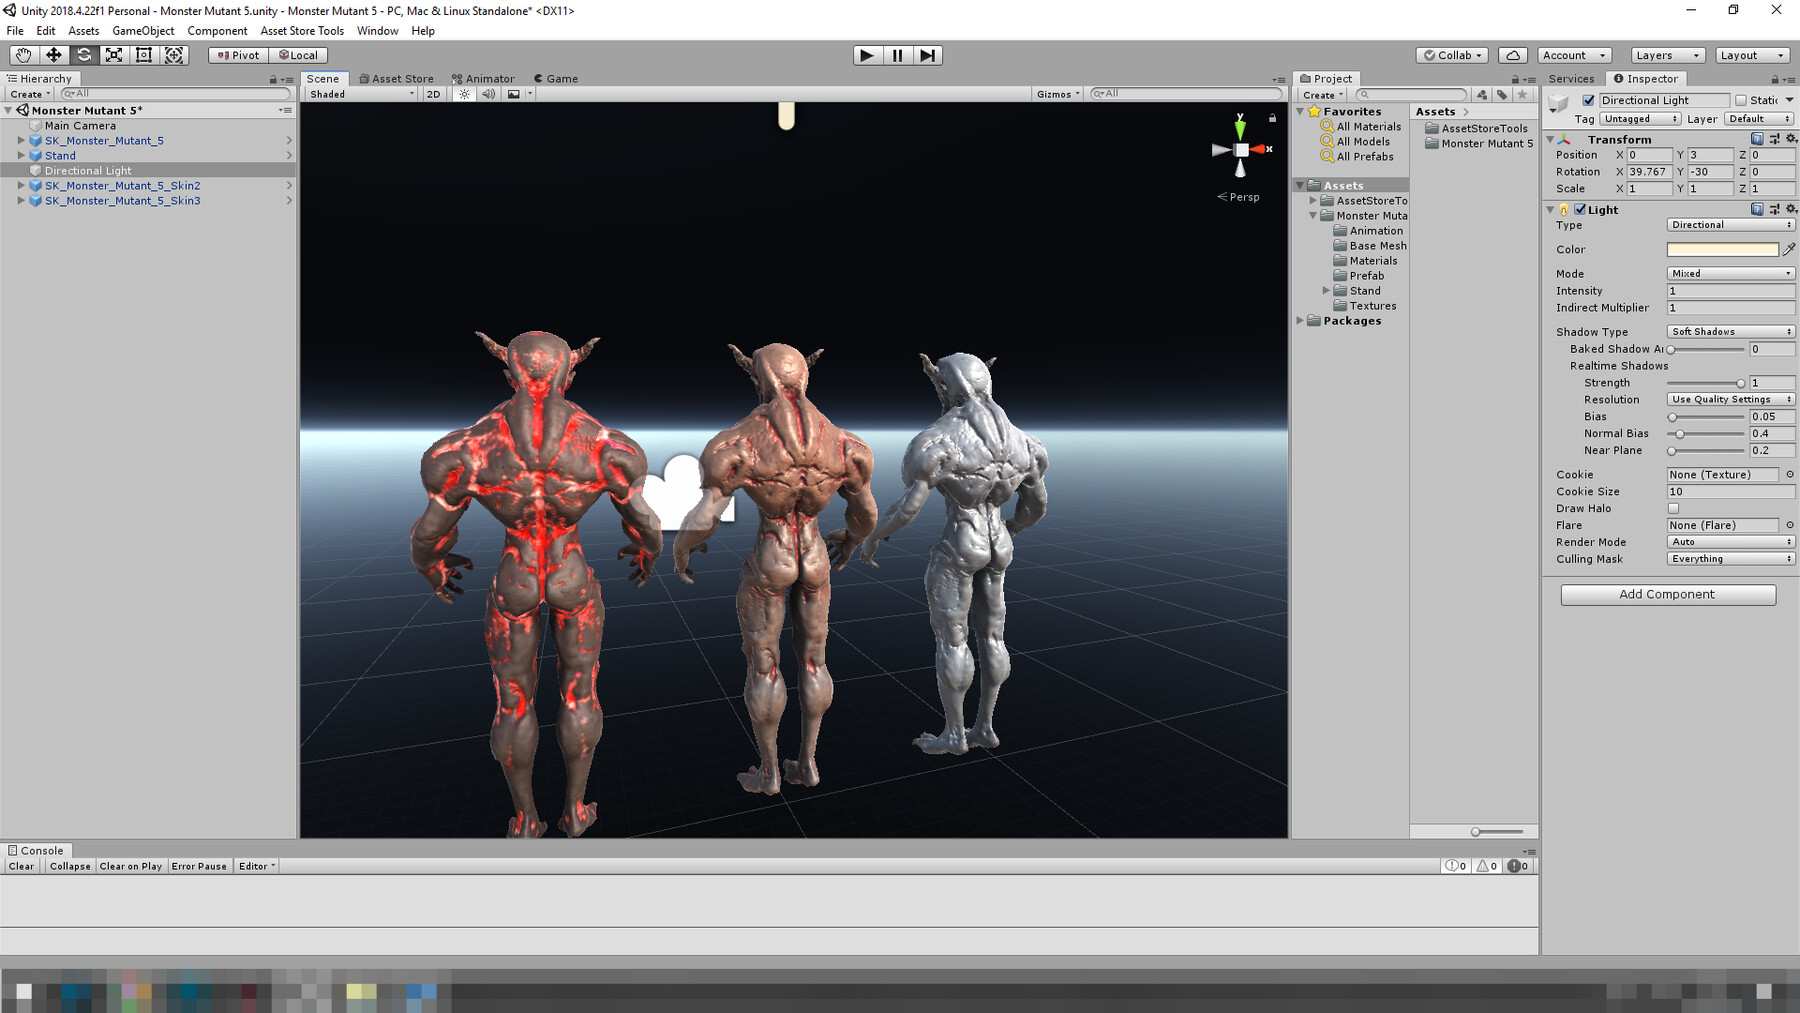Select the Hand tool in toolbar
The height and width of the screenshot is (1013, 1800).
(23, 55)
